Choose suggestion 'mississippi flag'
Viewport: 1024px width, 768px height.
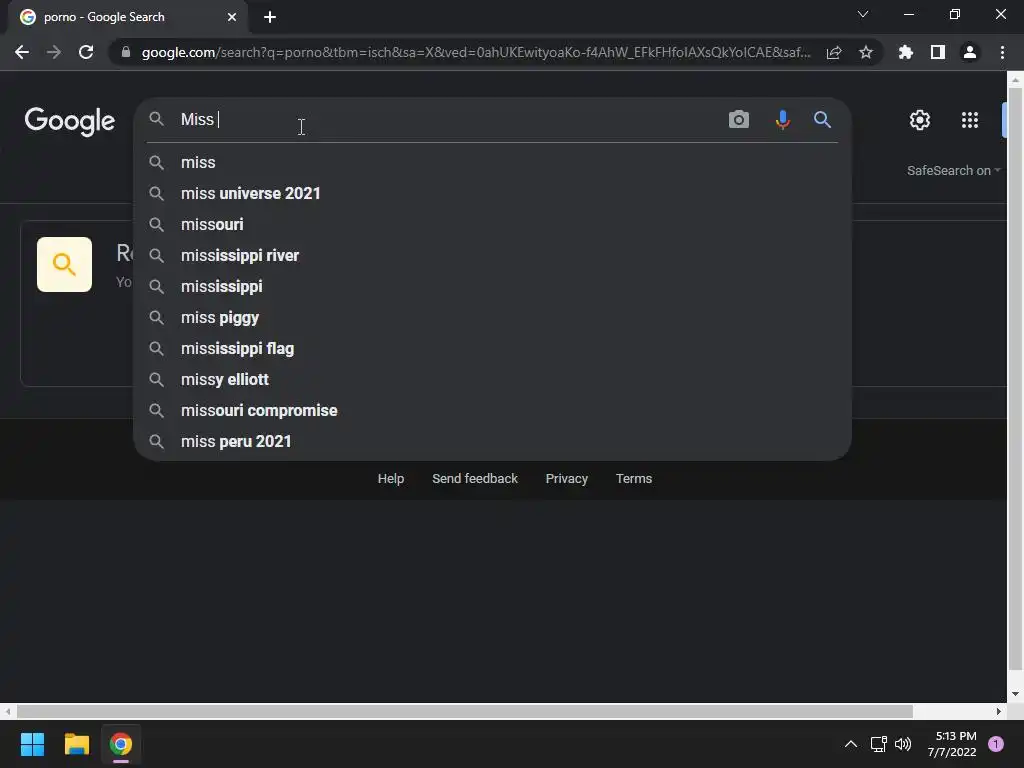[x=492, y=349]
